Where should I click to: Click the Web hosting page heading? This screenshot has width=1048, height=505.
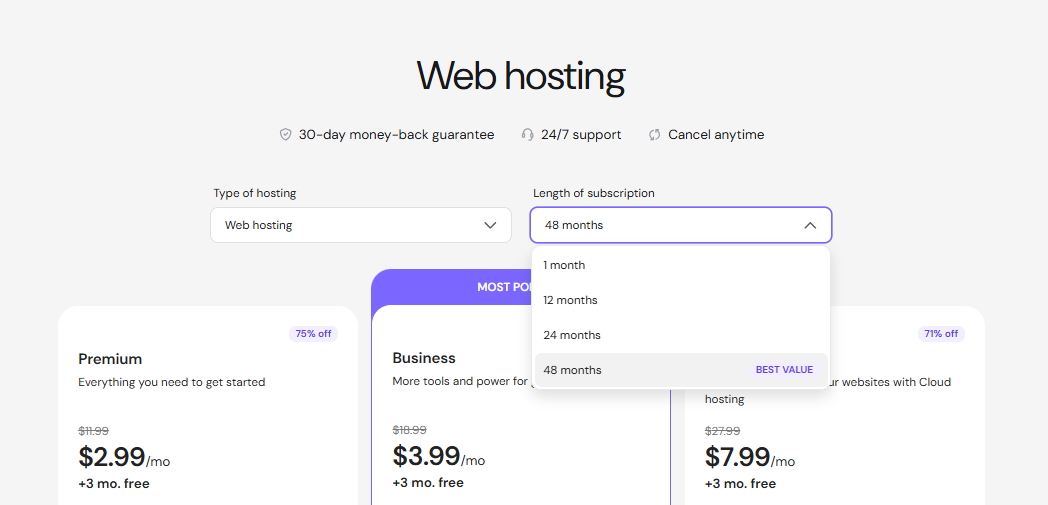click(x=521, y=76)
